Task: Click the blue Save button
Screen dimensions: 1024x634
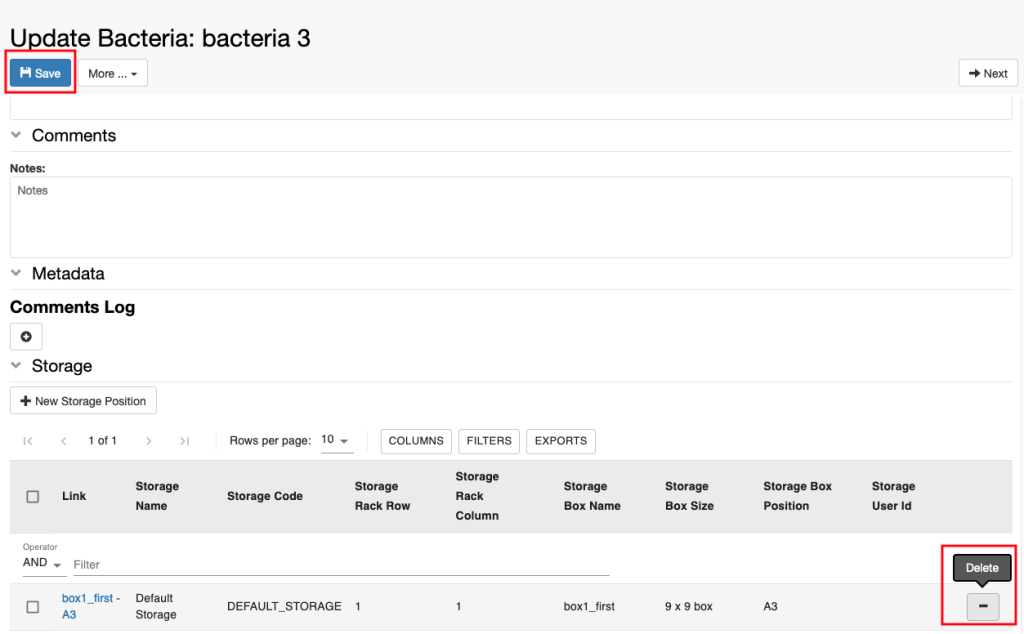Action: coord(40,73)
